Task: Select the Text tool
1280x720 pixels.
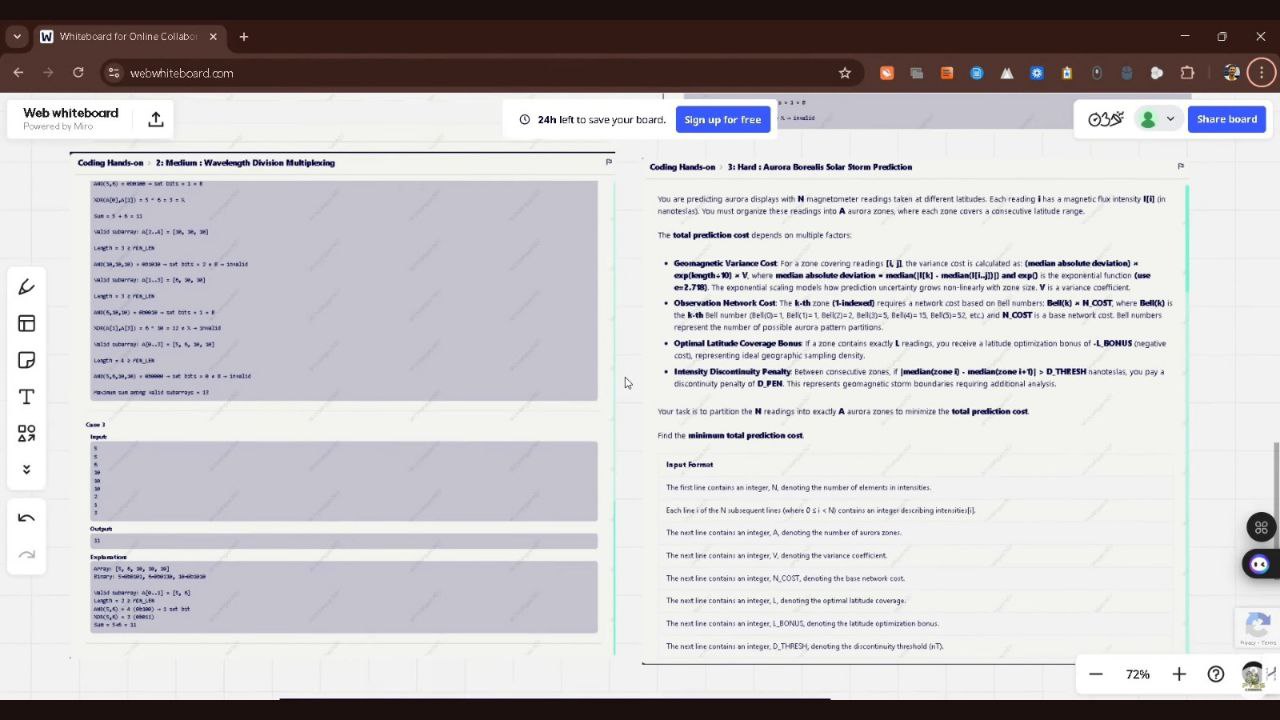Action: [x=27, y=397]
